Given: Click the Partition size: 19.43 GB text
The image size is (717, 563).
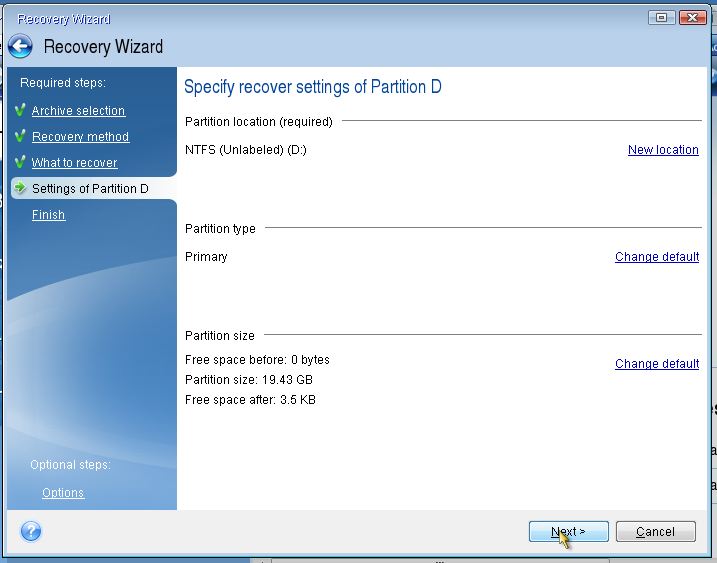Looking at the screenshot, I should 249,380.
